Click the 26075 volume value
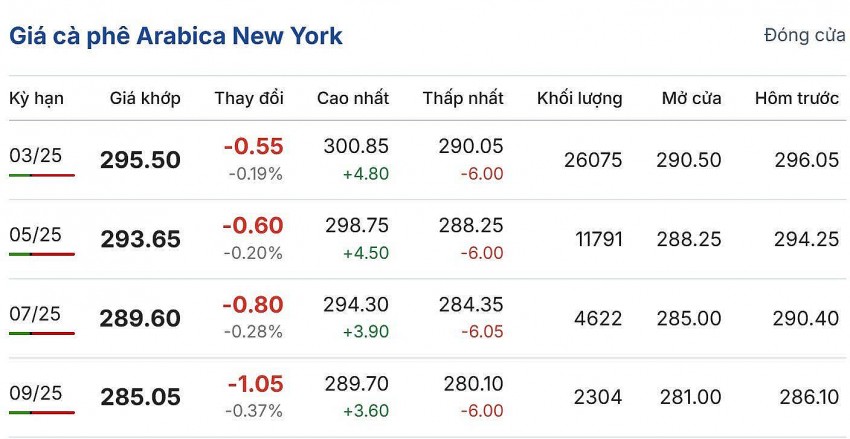The height and width of the screenshot is (439, 850). (x=598, y=160)
